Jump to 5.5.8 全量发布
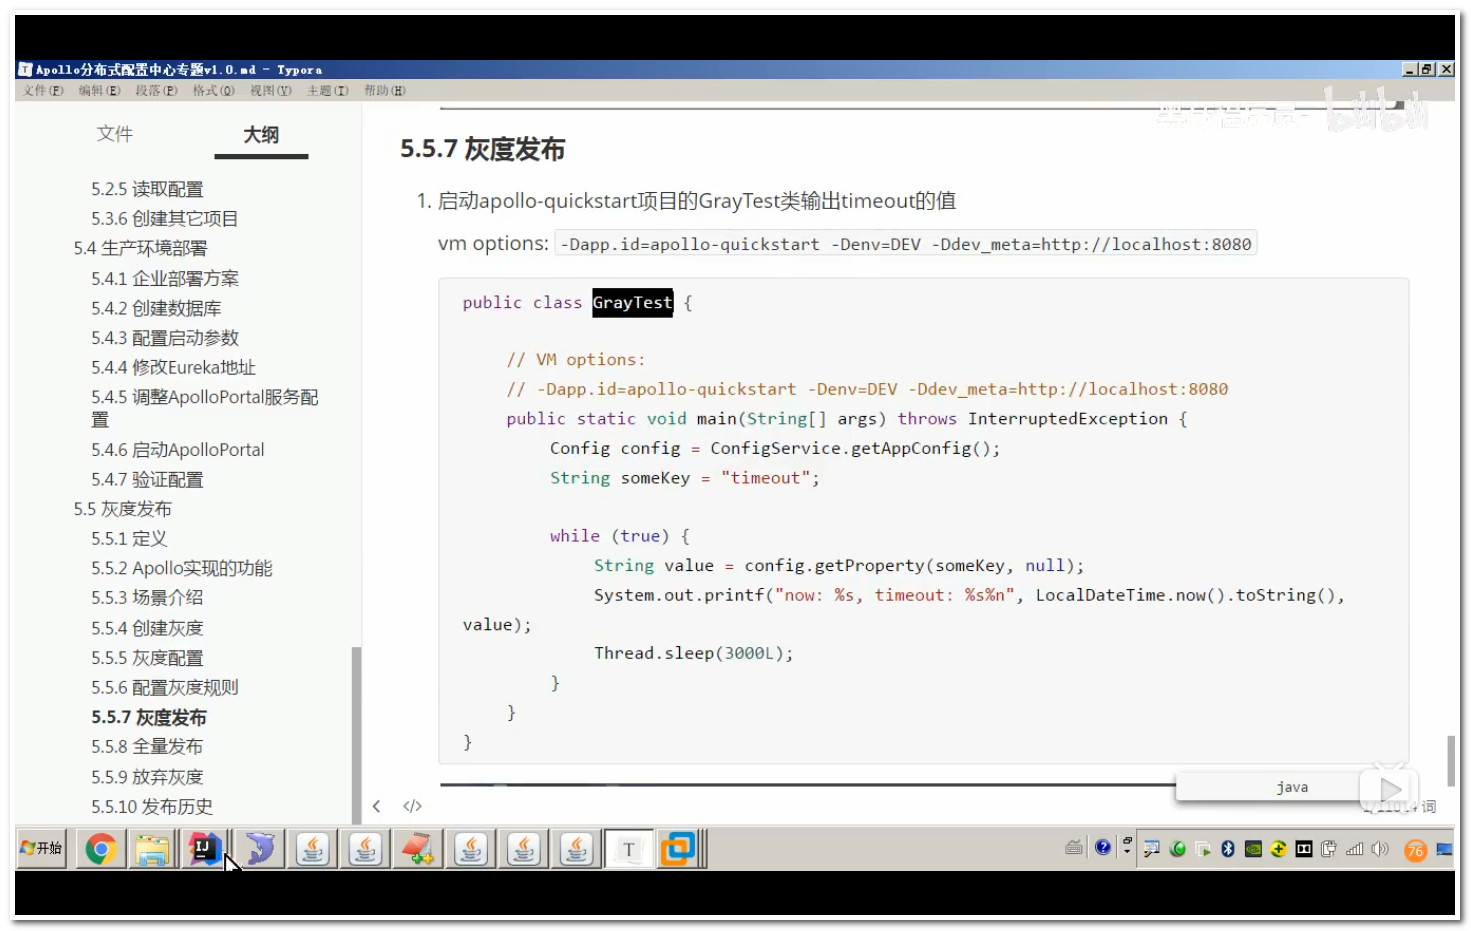 point(147,747)
